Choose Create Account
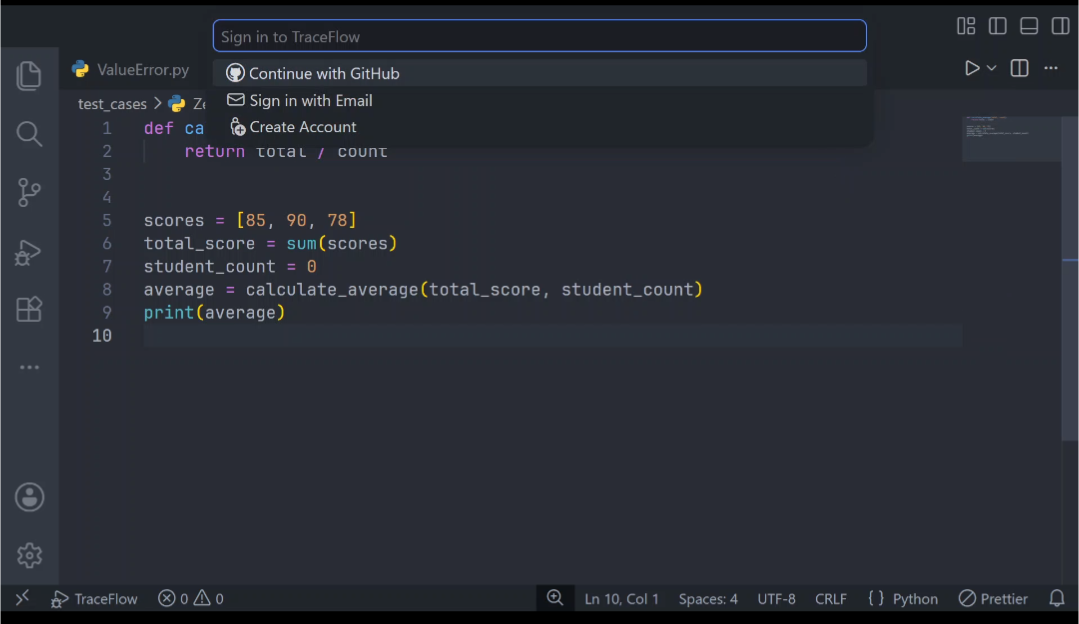The height and width of the screenshot is (624, 1079). click(540, 127)
